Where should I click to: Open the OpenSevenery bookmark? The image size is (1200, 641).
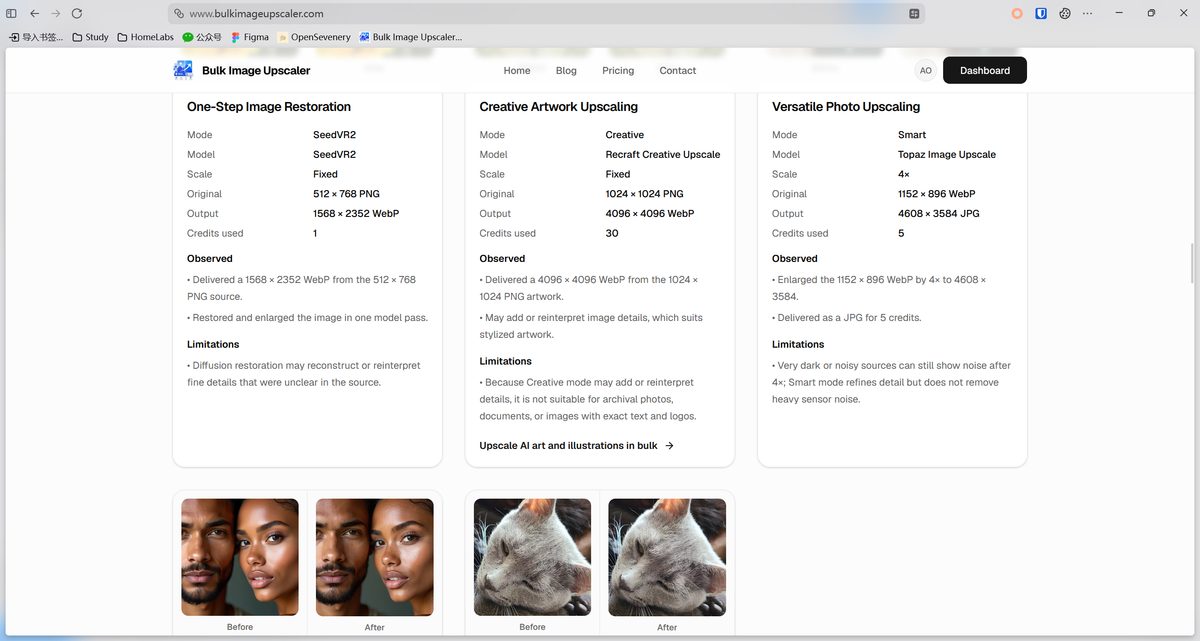pyautogui.click(x=314, y=37)
